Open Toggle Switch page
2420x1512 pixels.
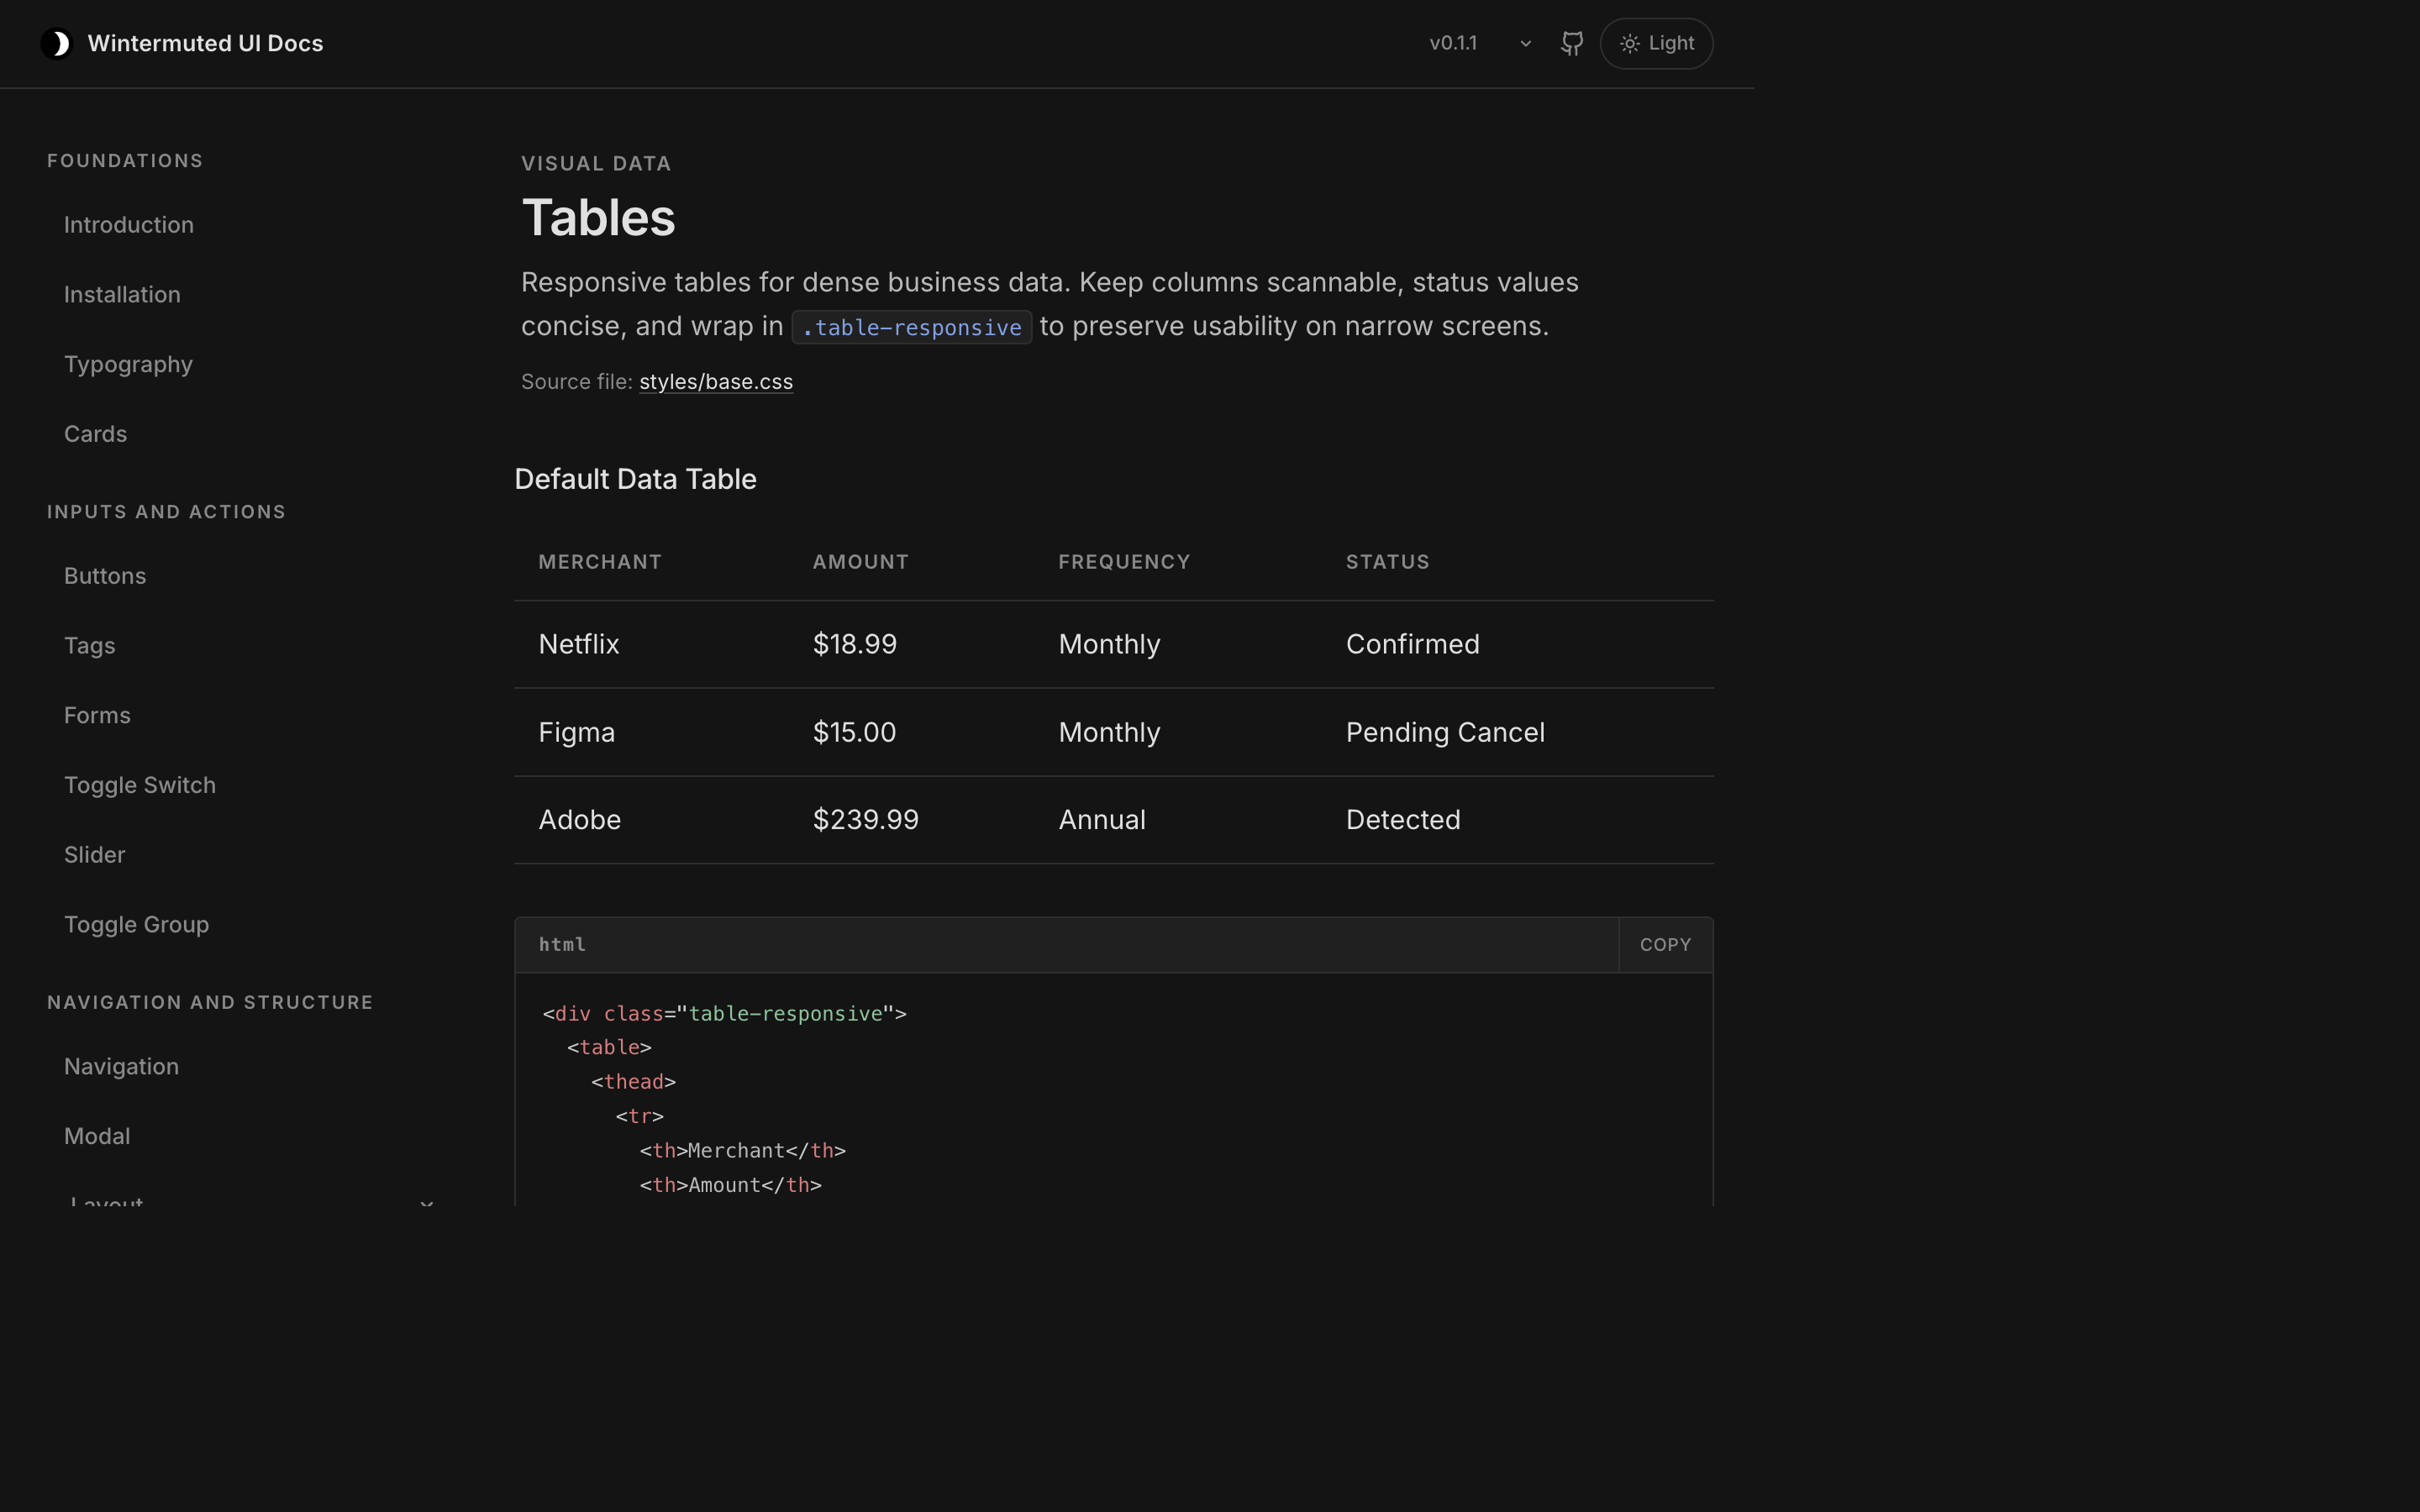[x=140, y=785]
